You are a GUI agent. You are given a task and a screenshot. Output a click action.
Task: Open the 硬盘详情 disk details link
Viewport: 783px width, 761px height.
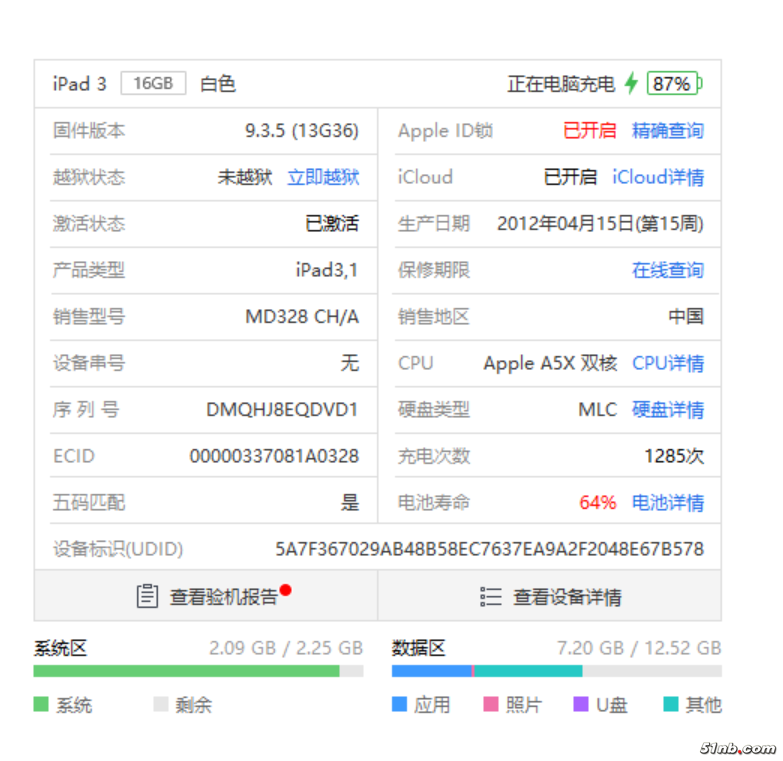667,409
